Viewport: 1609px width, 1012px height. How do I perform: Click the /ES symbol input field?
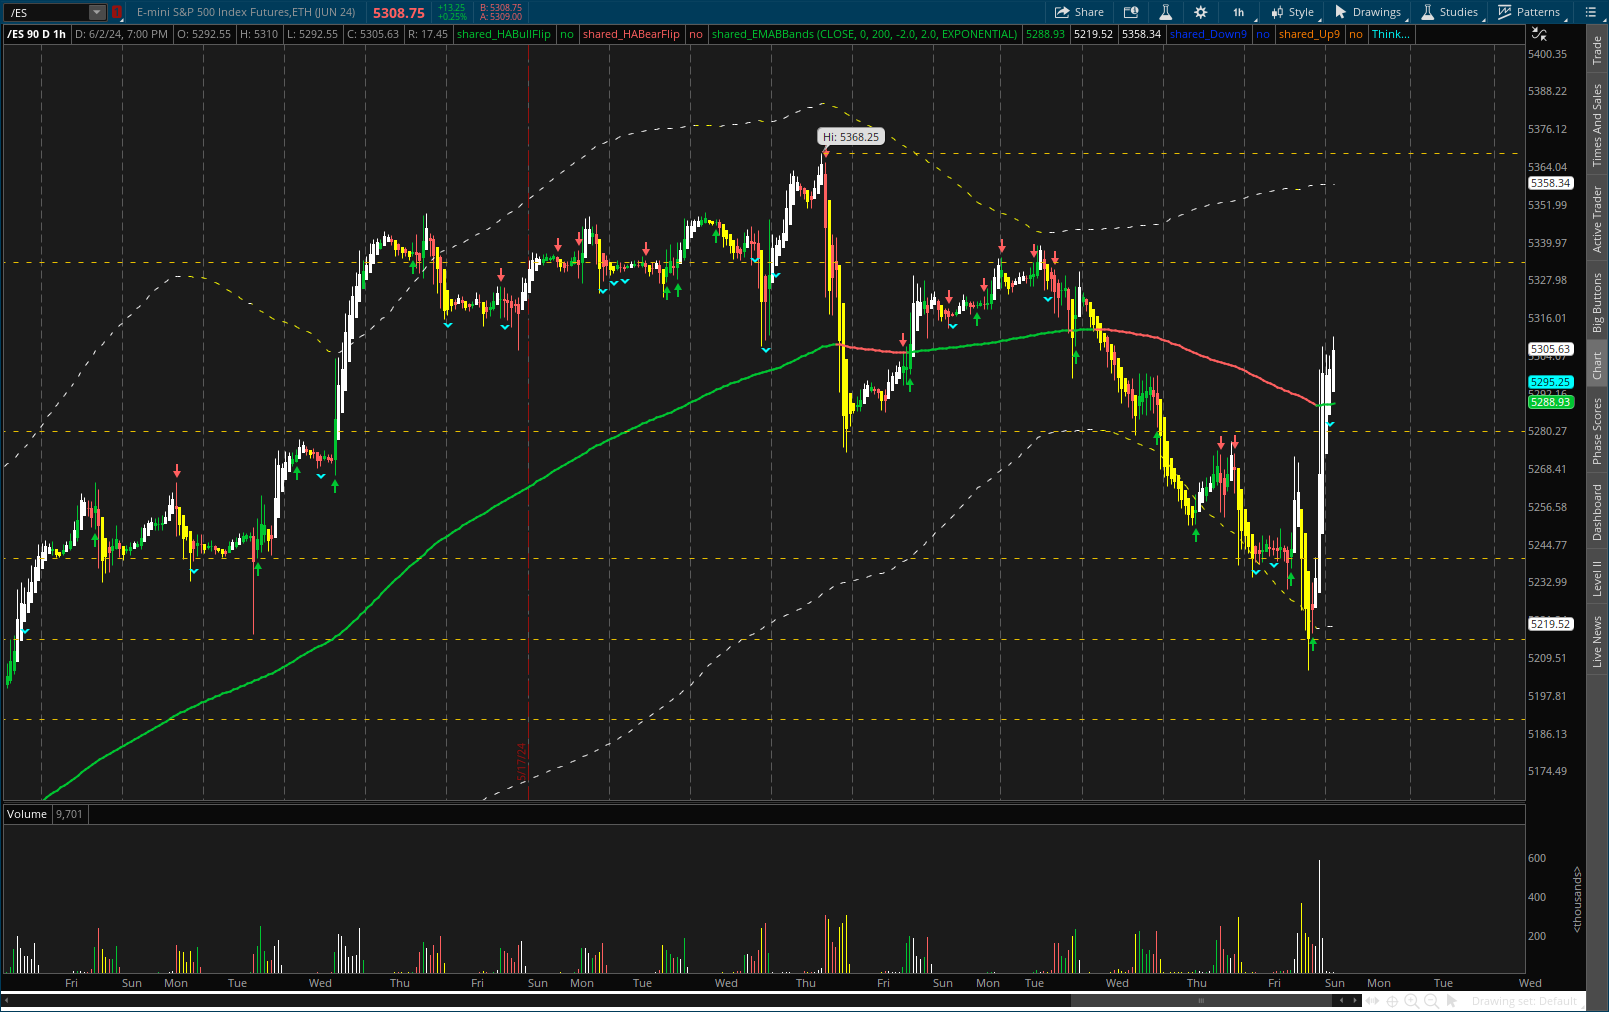[x=47, y=12]
